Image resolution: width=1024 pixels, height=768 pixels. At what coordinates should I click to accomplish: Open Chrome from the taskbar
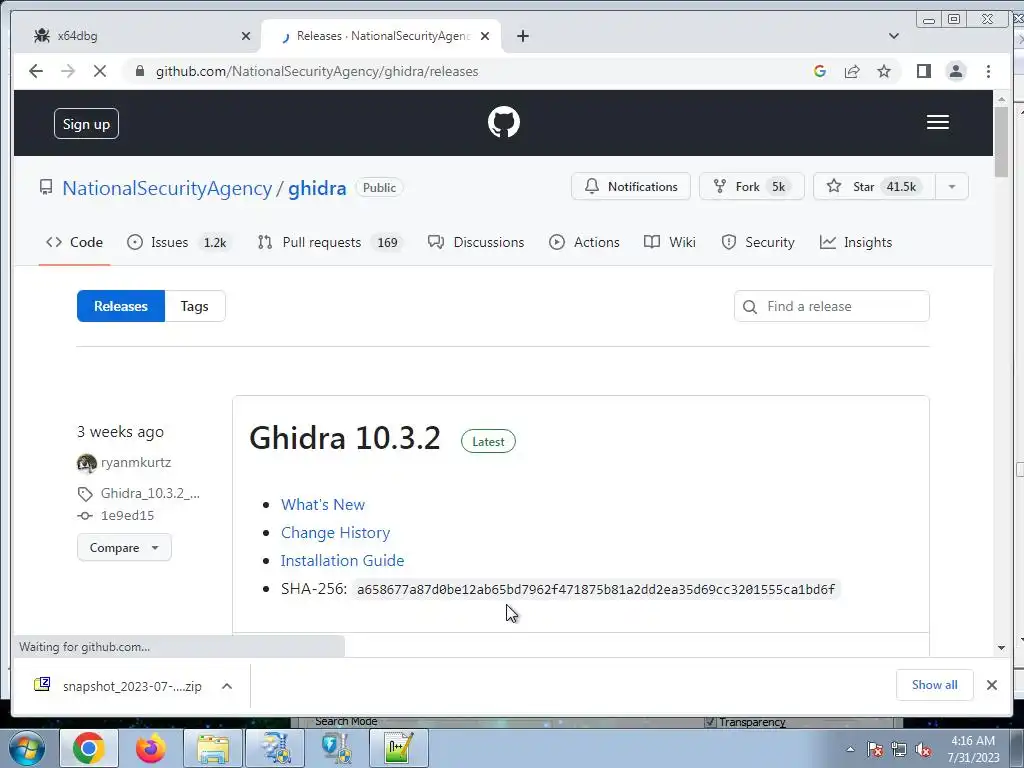pyautogui.click(x=89, y=748)
